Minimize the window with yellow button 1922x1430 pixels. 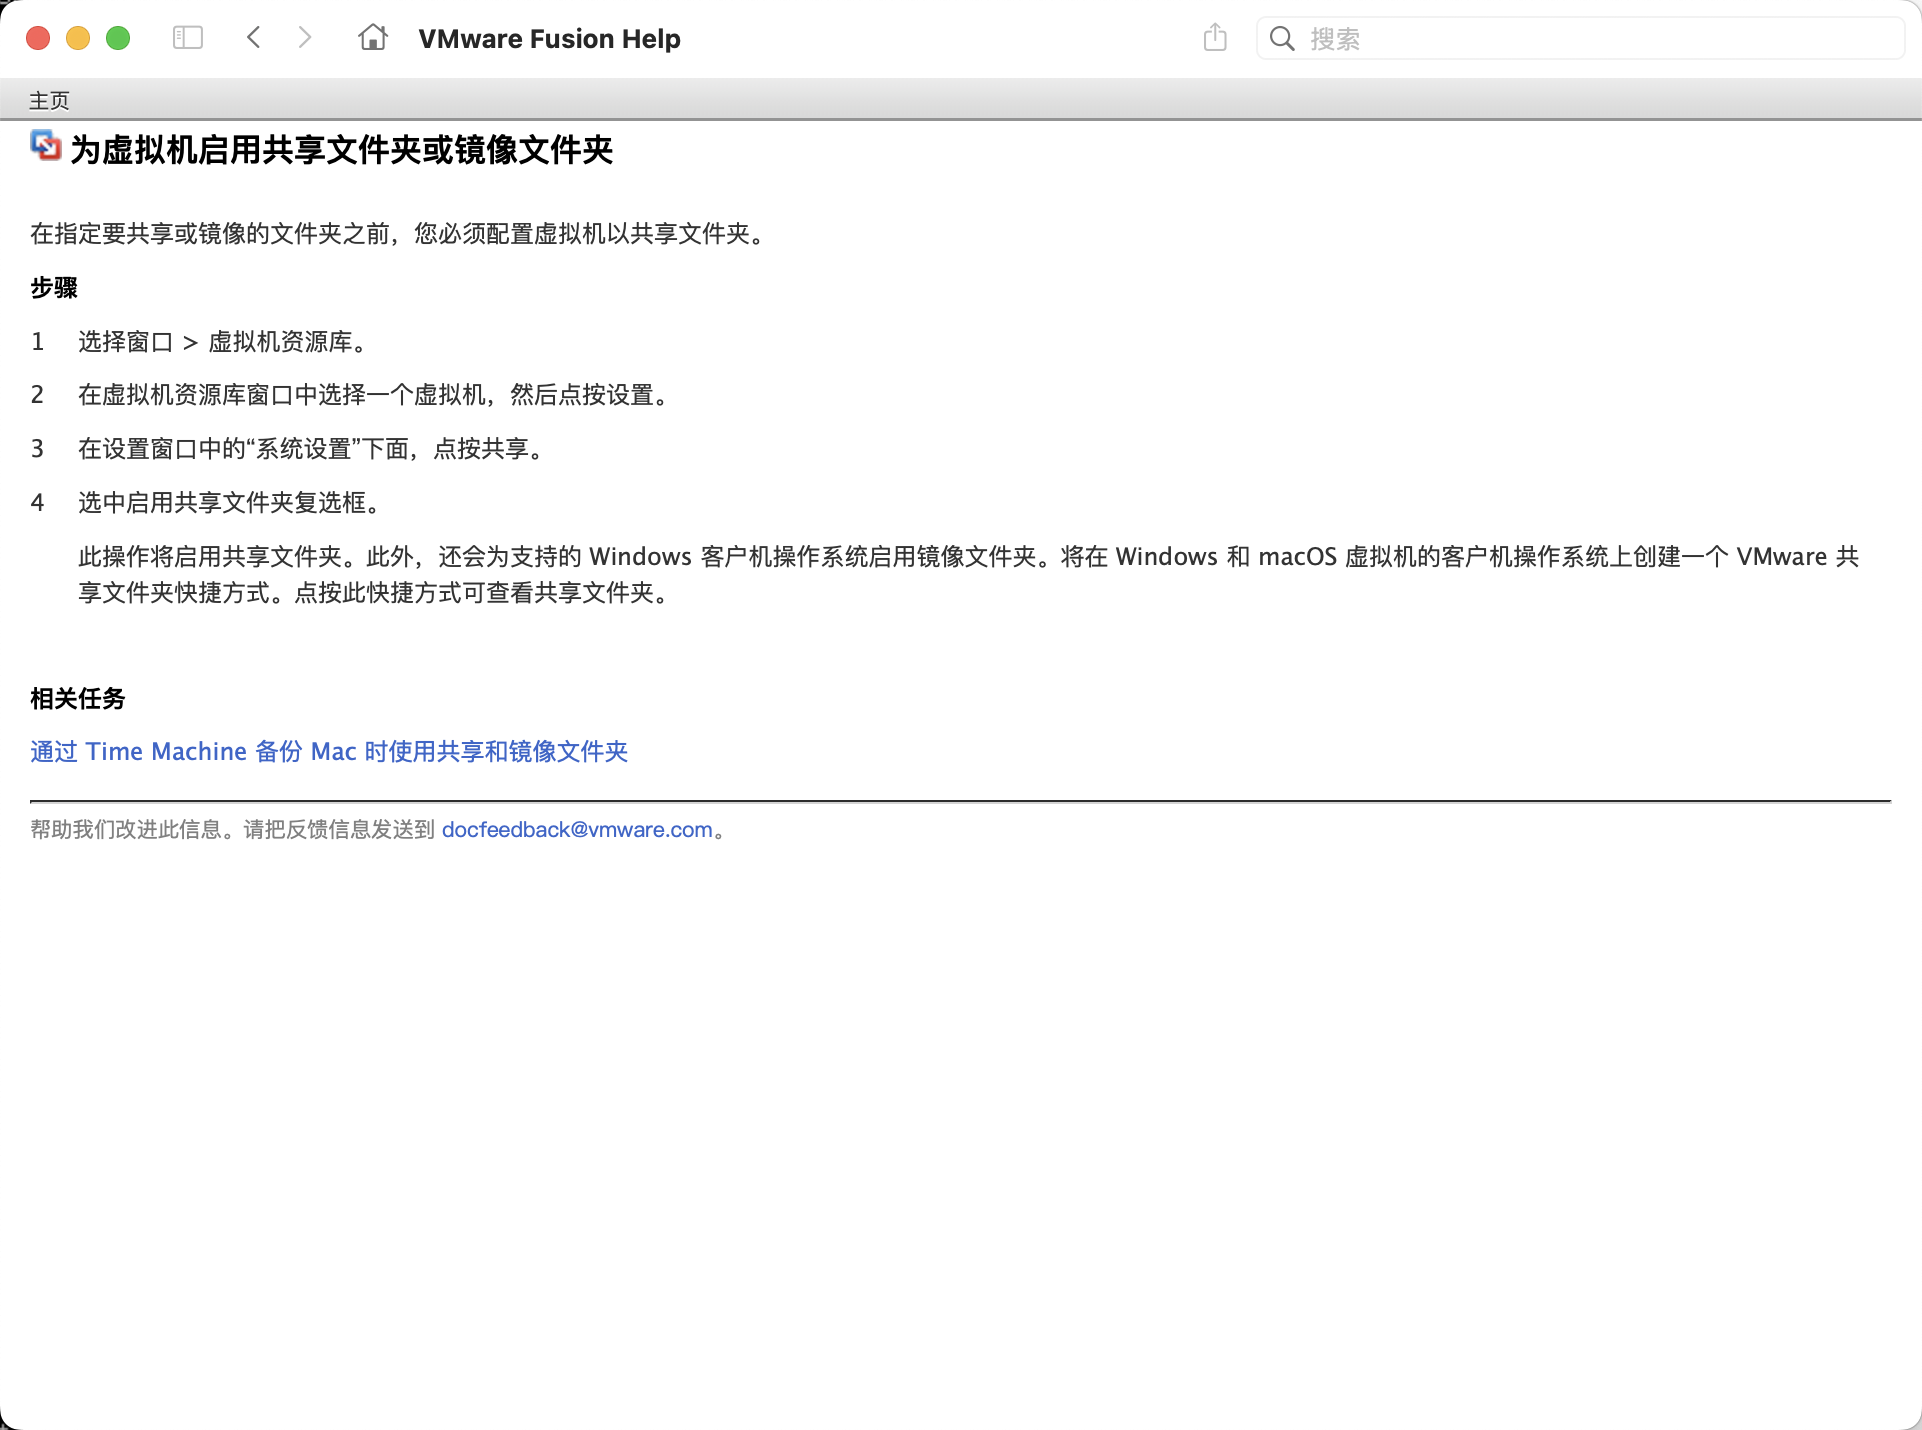pyautogui.click(x=78, y=38)
